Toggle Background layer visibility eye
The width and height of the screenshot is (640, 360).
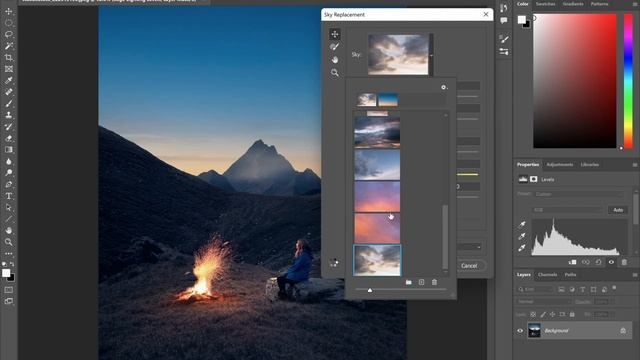[520, 331]
